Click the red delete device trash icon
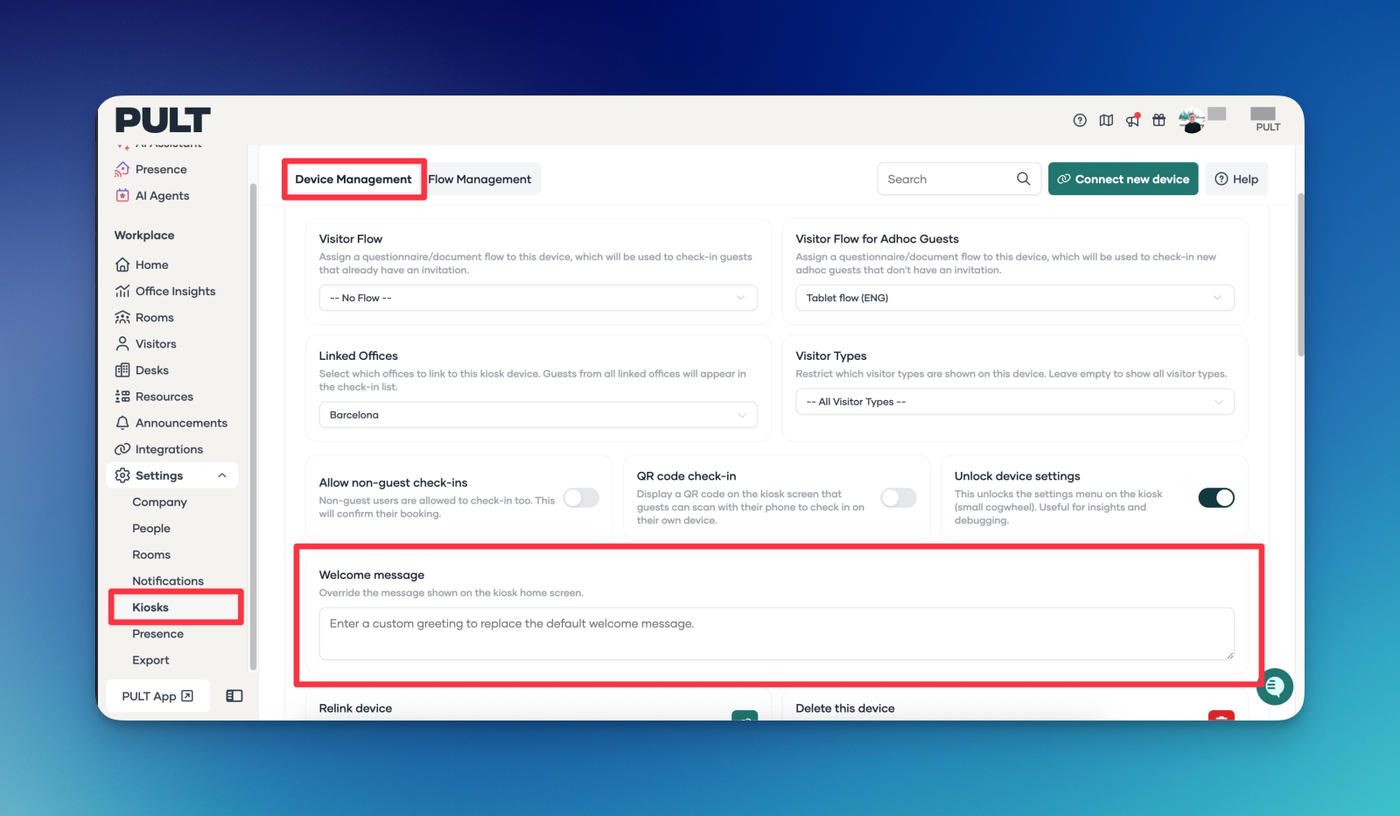Viewport: 1400px width, 816px height. point(1221,718)
